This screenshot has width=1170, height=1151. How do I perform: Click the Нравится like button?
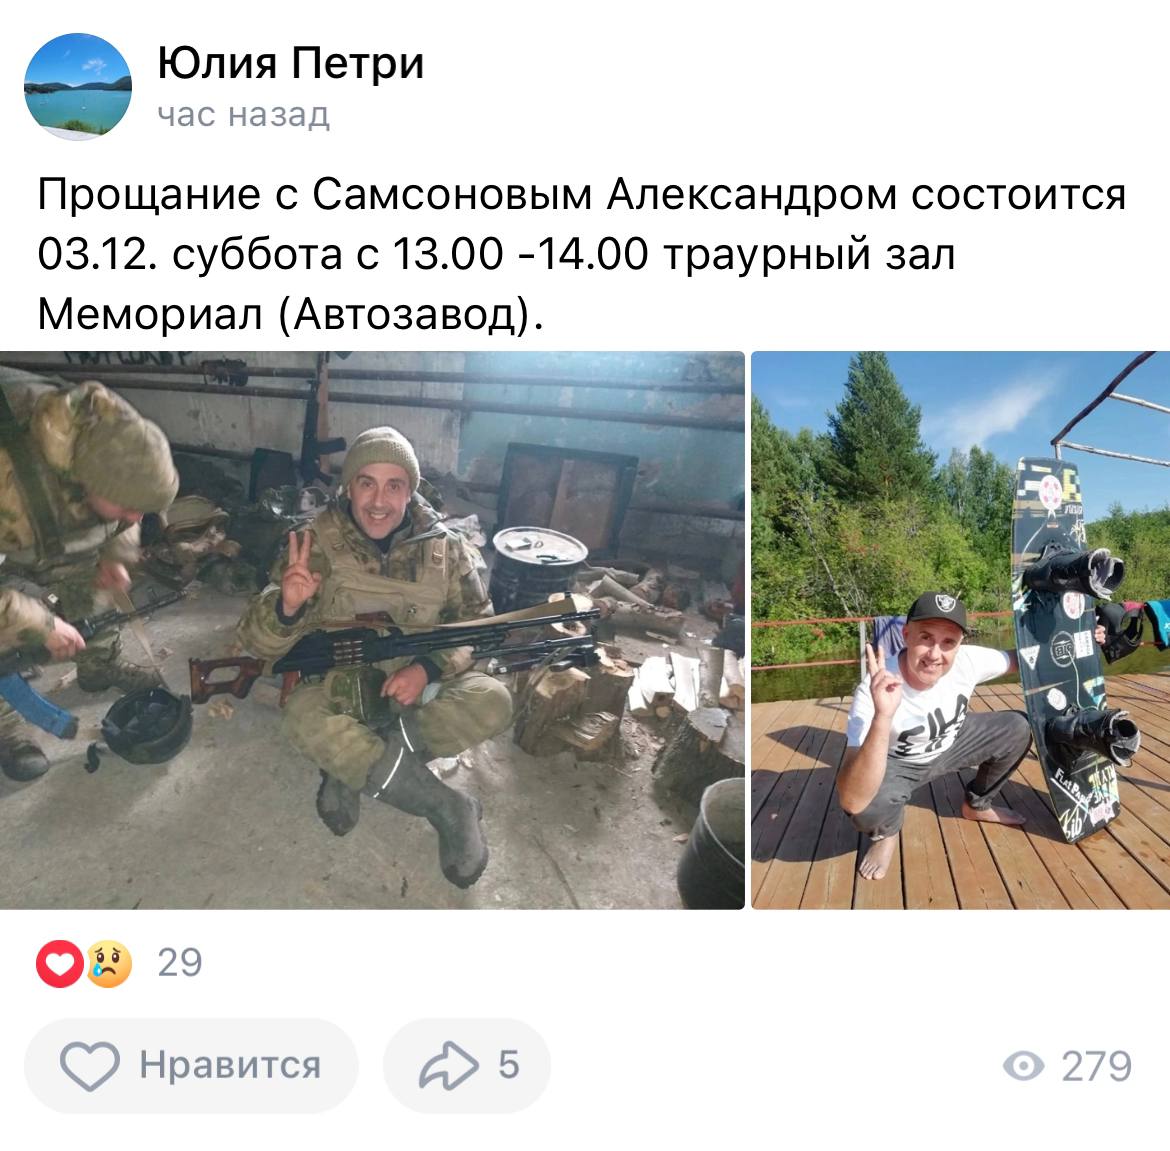click(x=191, y=1065)
